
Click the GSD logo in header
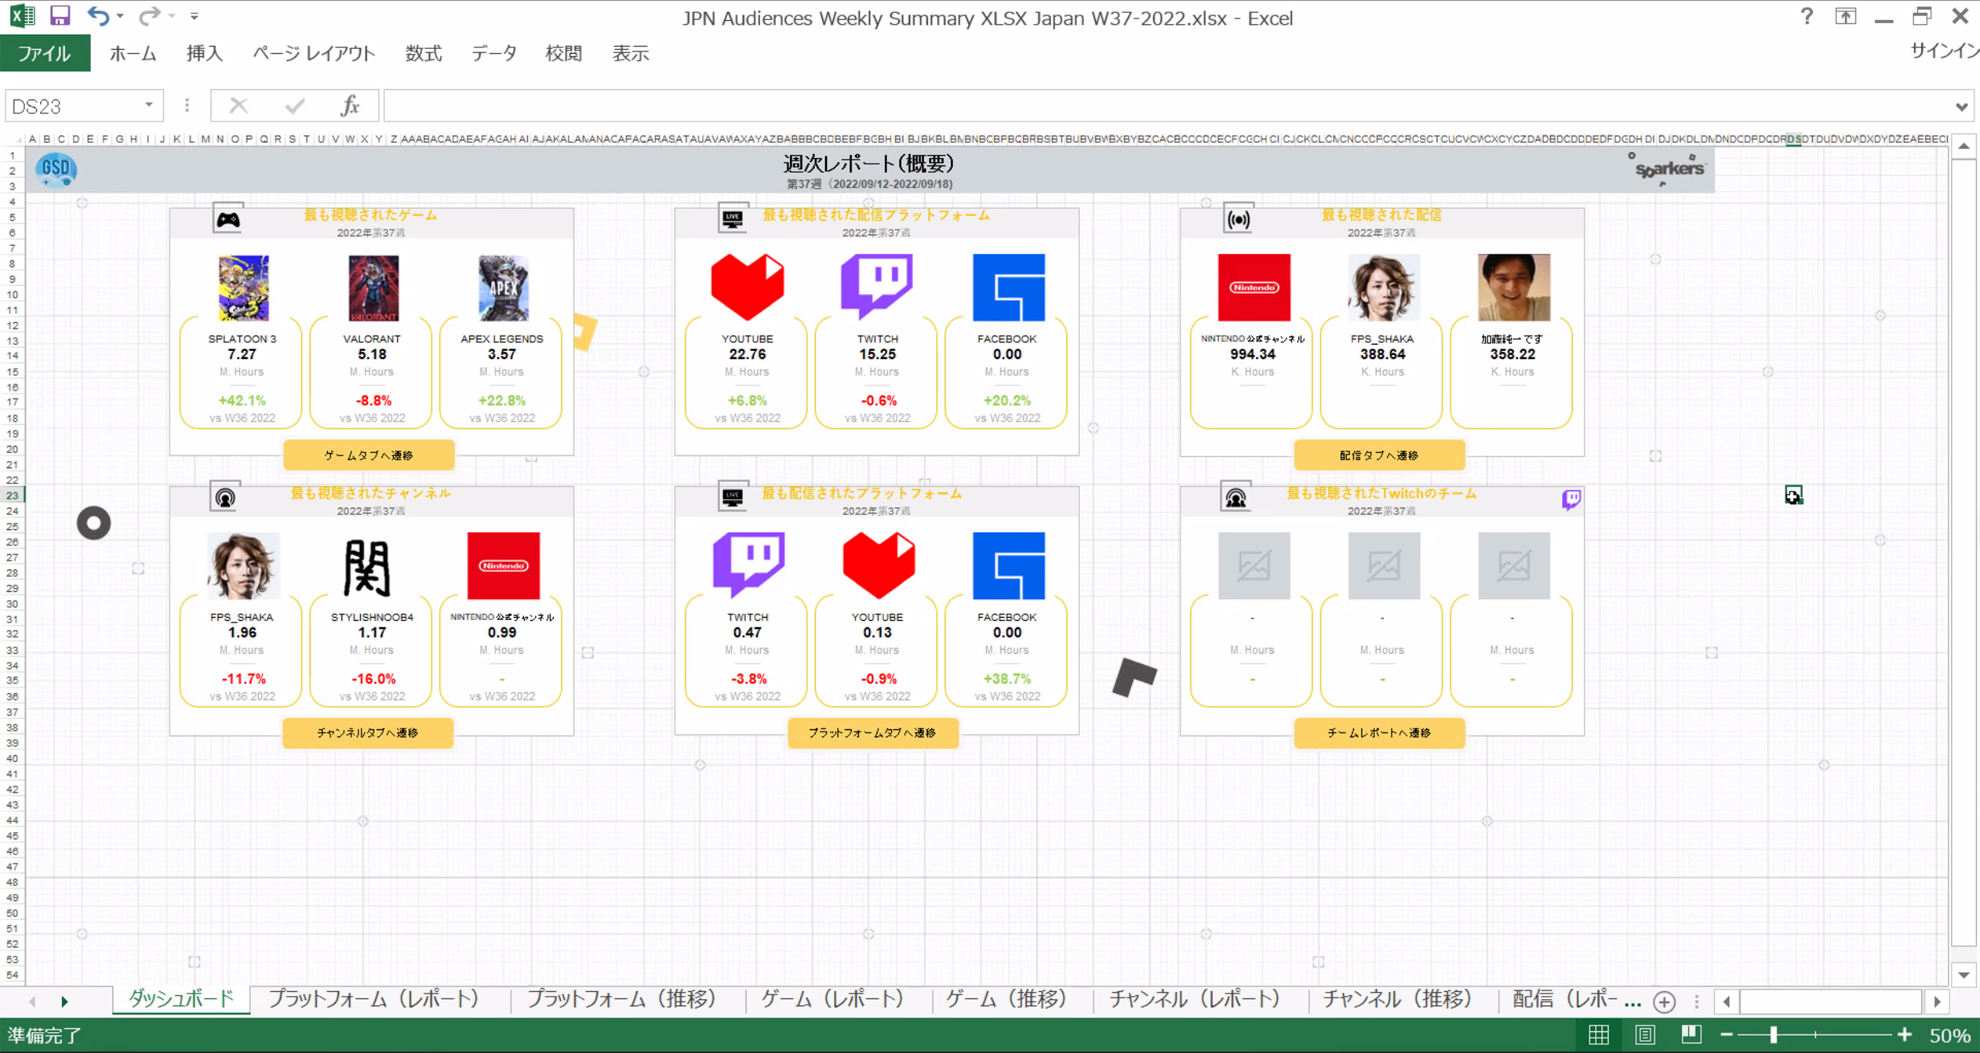point(56,169)
